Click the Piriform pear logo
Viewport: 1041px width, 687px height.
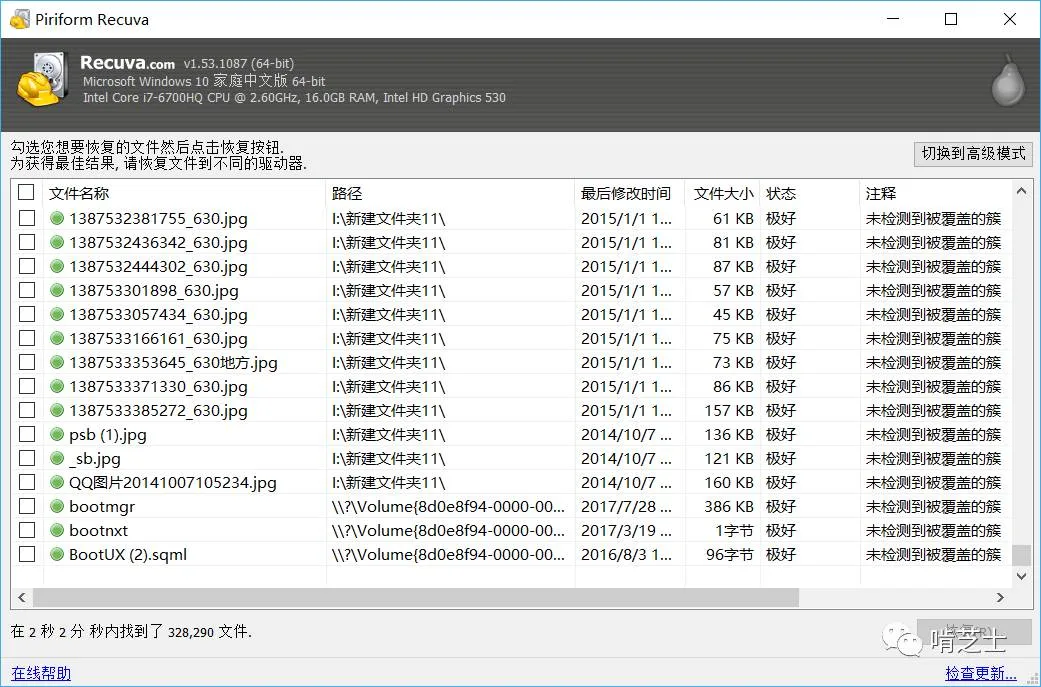(x=1008, y=81)
